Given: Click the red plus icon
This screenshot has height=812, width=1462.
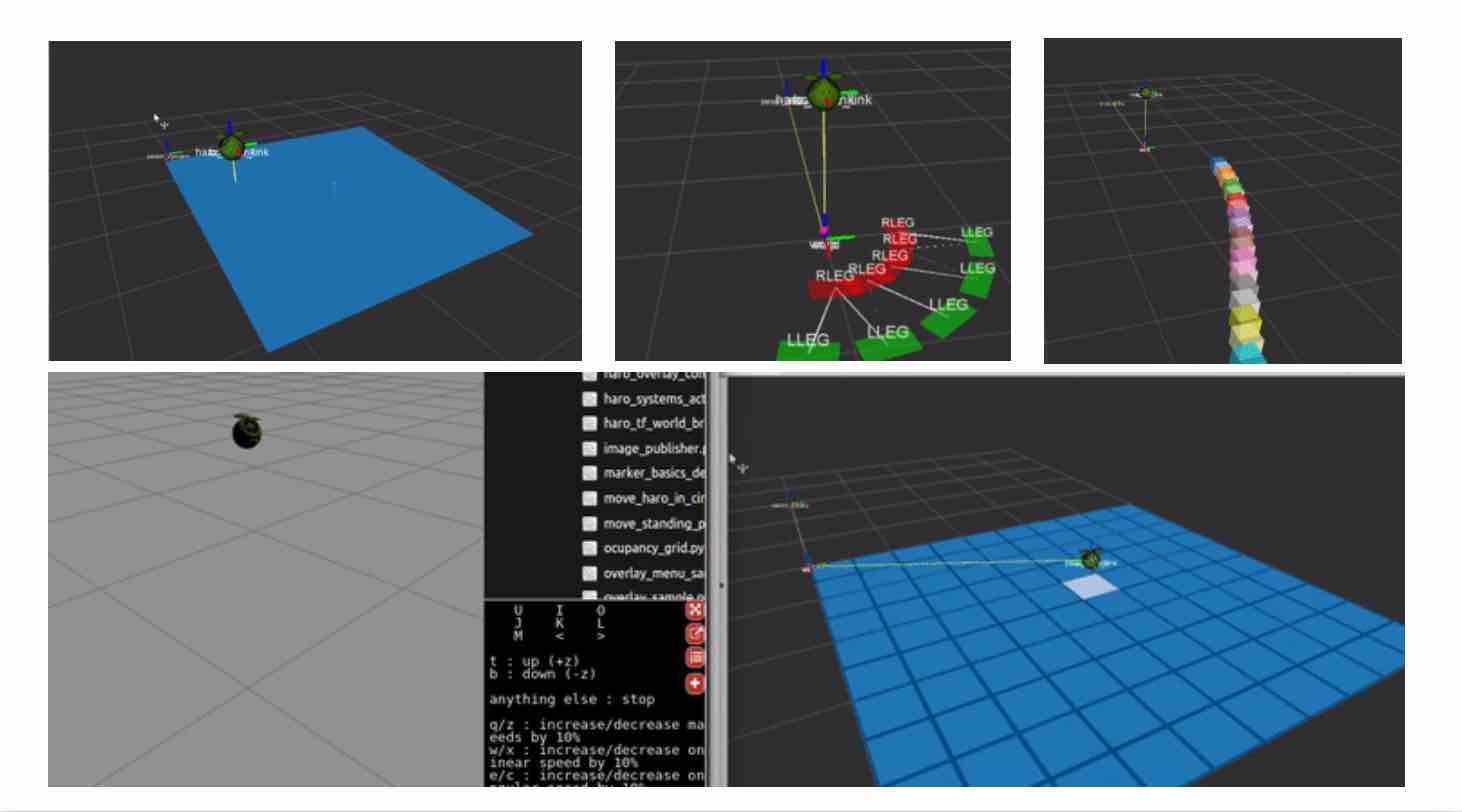Looking at the screenshot, I should click(695, 684).
